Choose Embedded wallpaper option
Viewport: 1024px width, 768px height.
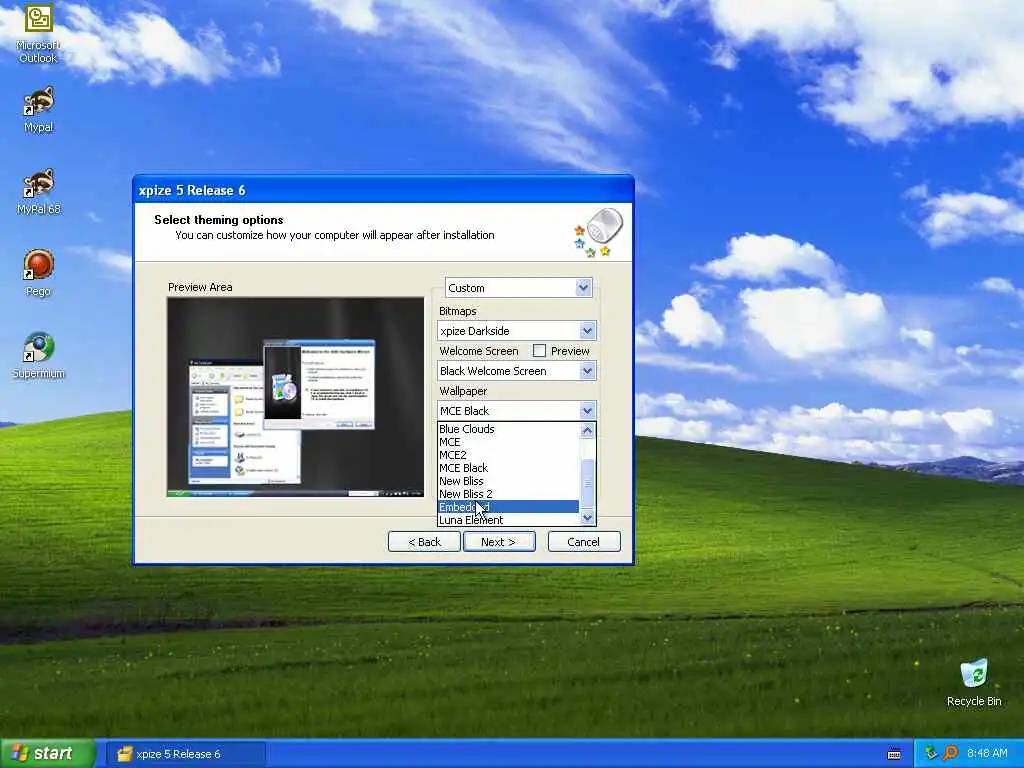point(508,507)
